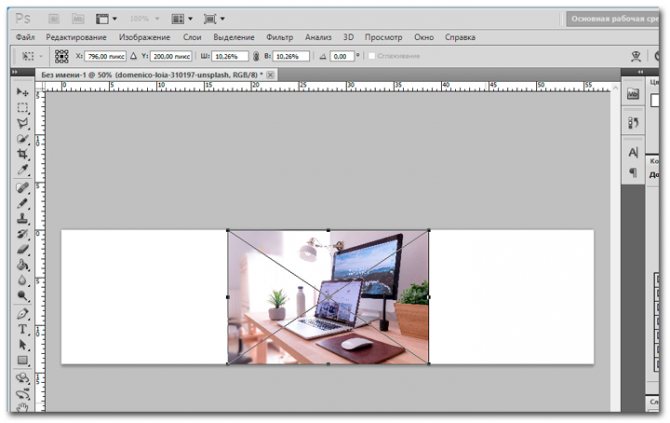The image size is (670, 423).
Task: Click the X position field 796,00
Action: (x=105, y=56)
